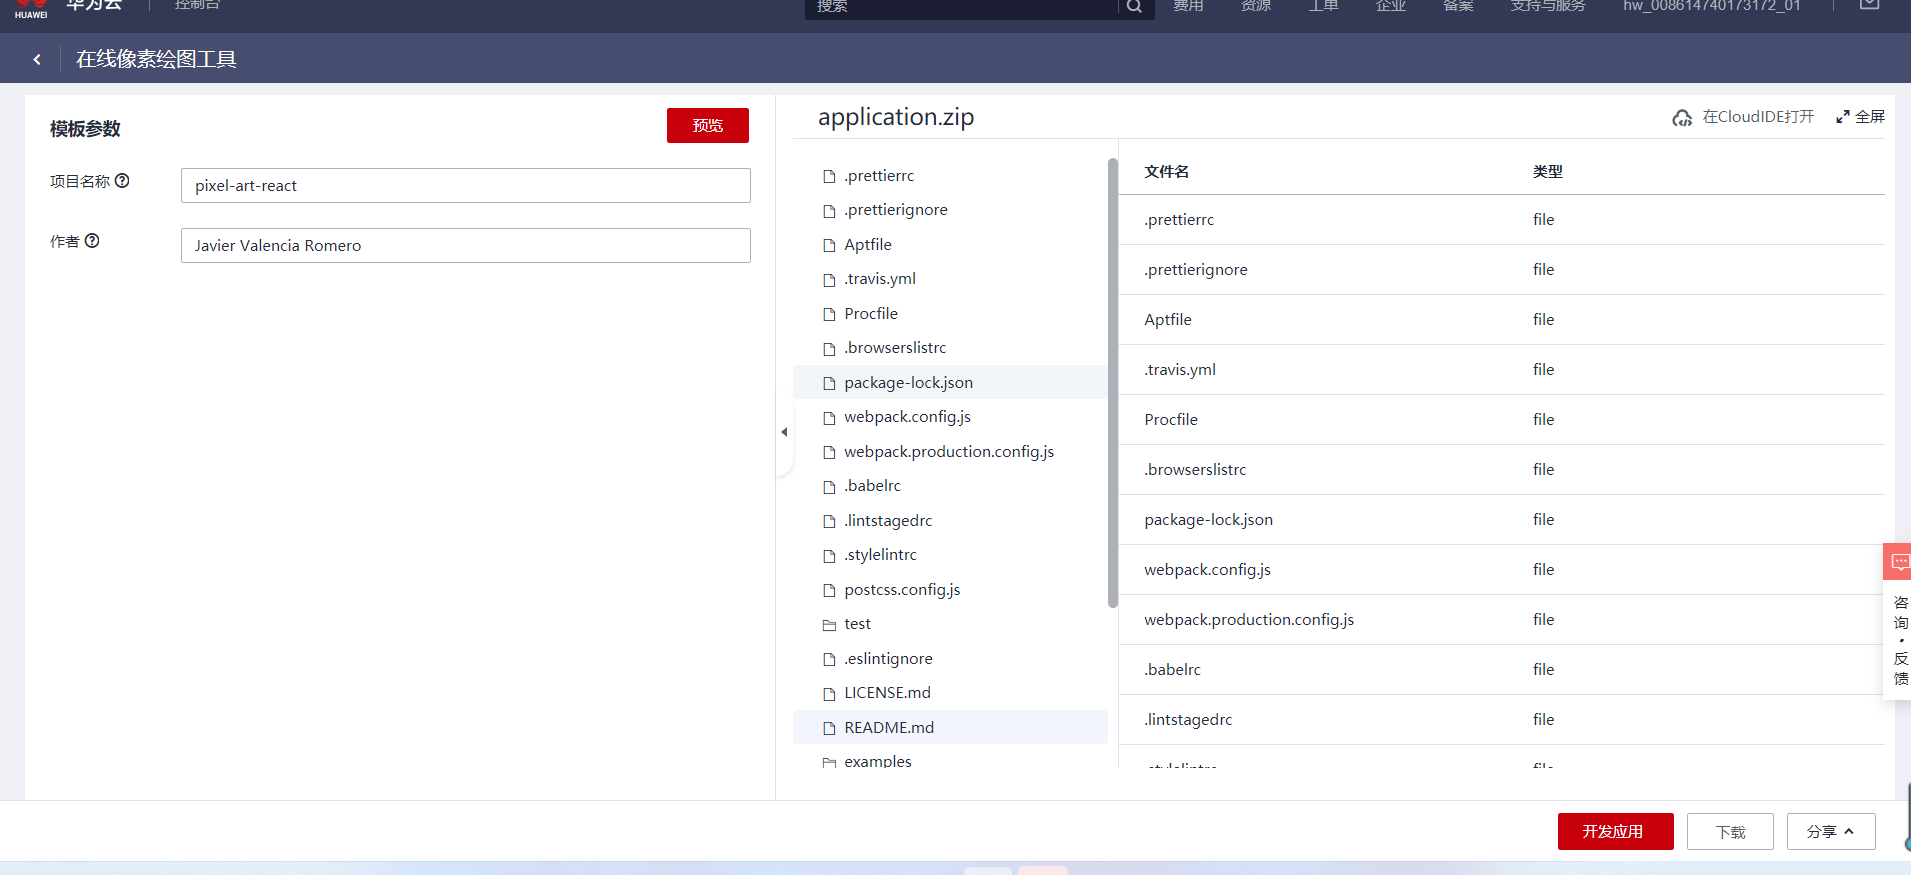
Task: Click webpack.production.config.js in the file table
Action: tap(1249, 619)
